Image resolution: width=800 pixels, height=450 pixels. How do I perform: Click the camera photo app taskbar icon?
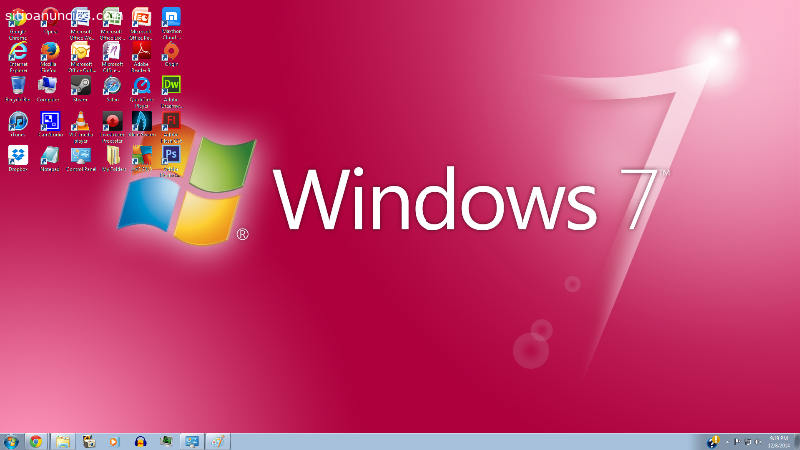[89, 441]
